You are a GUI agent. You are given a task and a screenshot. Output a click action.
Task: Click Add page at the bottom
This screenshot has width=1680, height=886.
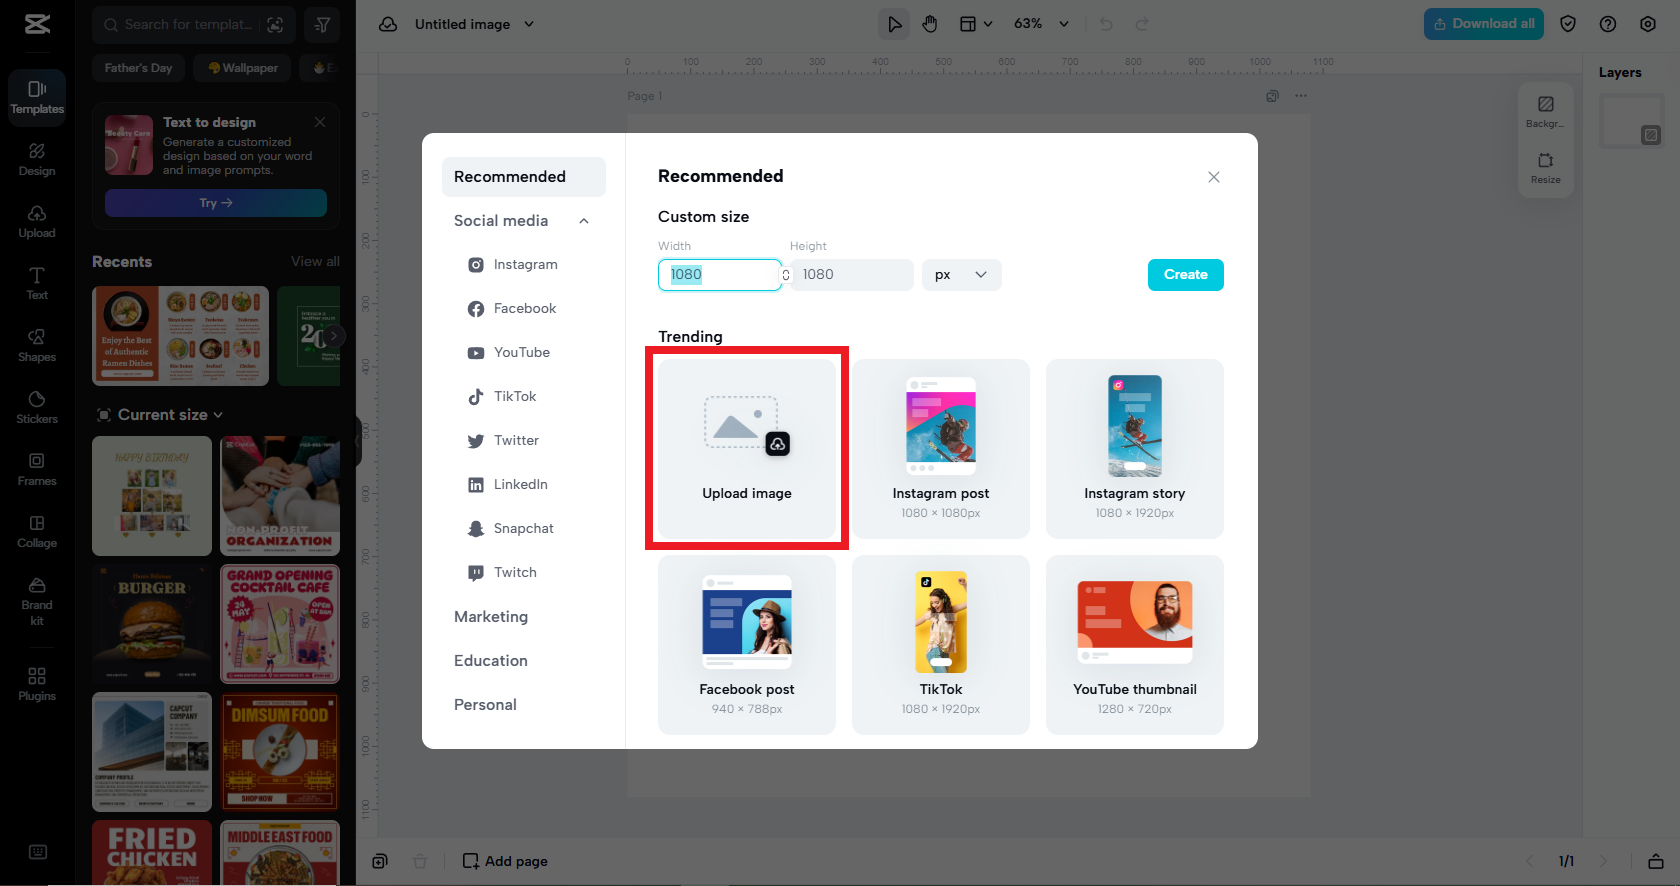(505, 861)
